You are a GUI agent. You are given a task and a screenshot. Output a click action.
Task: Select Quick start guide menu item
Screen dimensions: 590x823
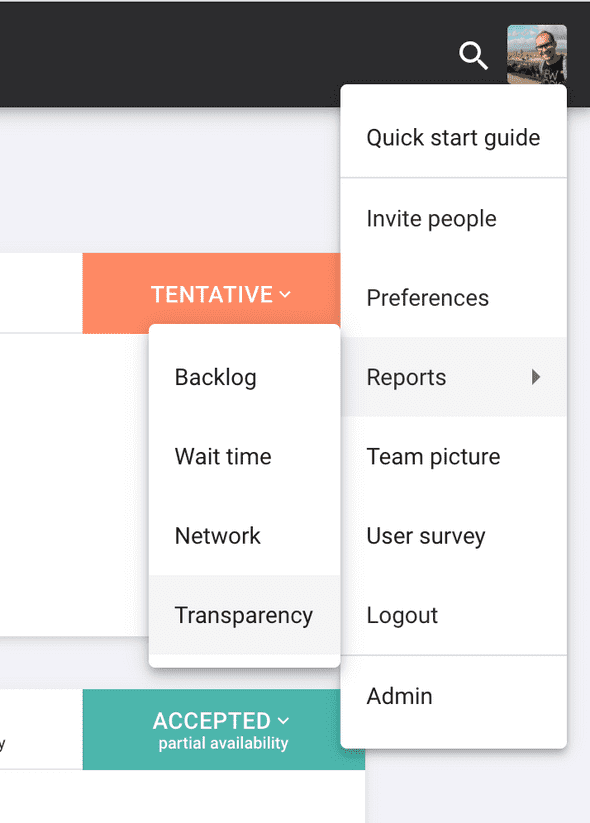(x=454, y=138)
